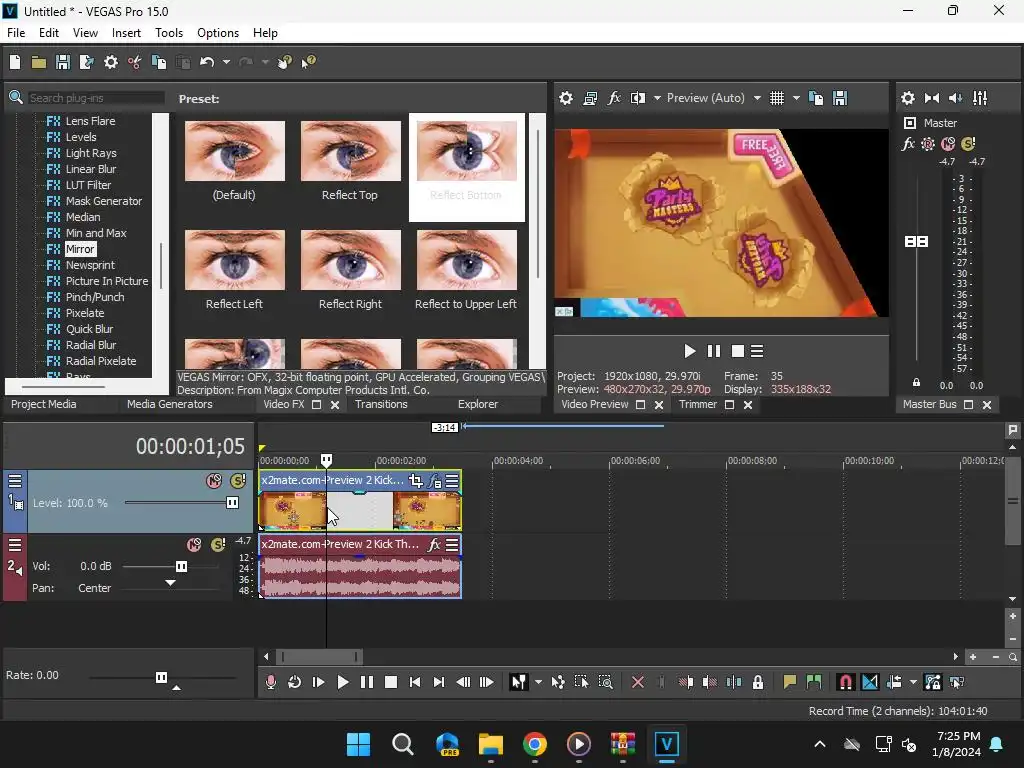This screenshot has width=1024, height=768.
Task: Open Video Preview project properties gear
Action: click(x=566, y=98)
